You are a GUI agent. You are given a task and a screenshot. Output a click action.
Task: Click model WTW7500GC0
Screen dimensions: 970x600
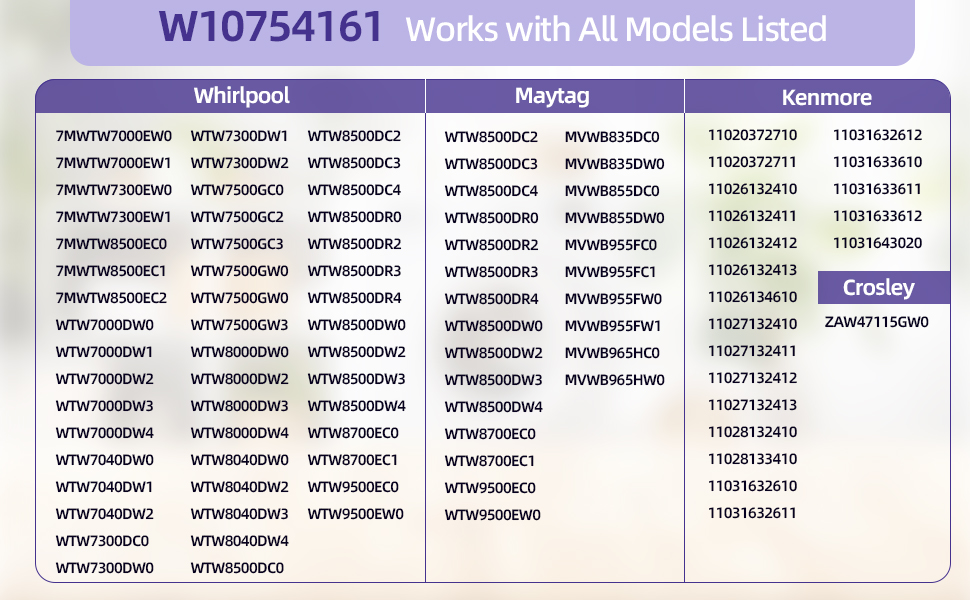(x=237, y=190)
